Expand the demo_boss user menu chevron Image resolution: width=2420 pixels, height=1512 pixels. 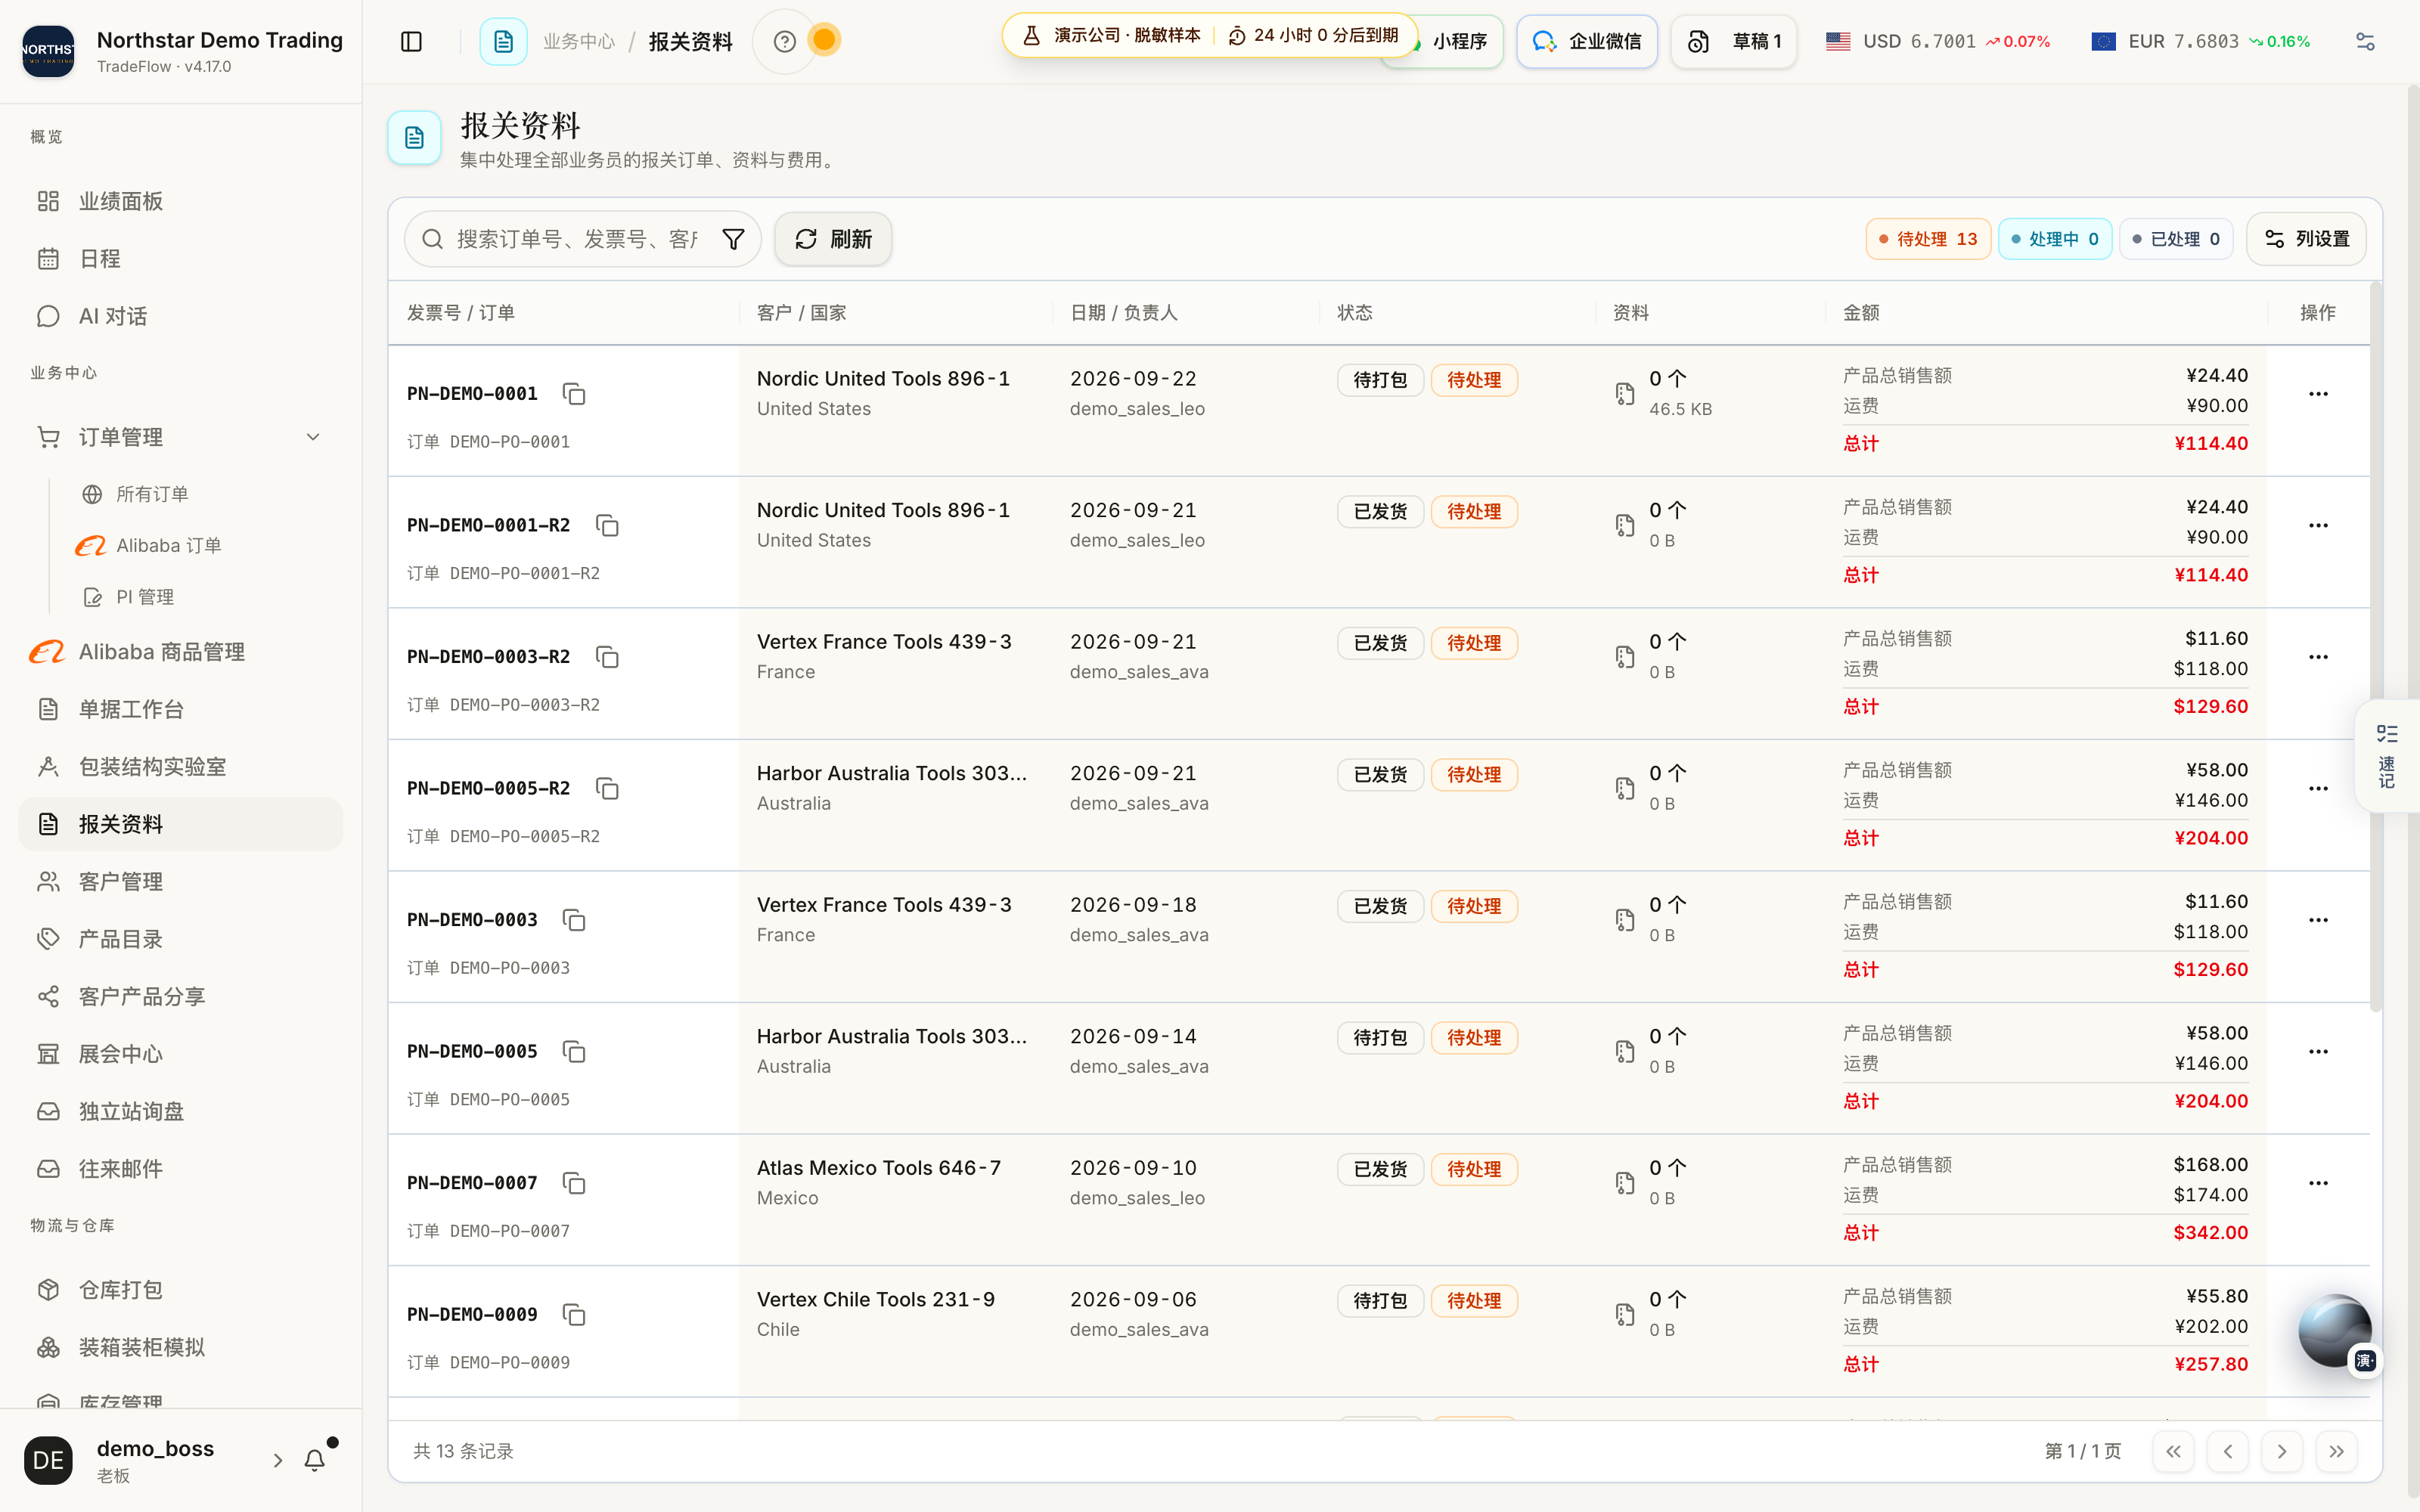point(278,1461)
